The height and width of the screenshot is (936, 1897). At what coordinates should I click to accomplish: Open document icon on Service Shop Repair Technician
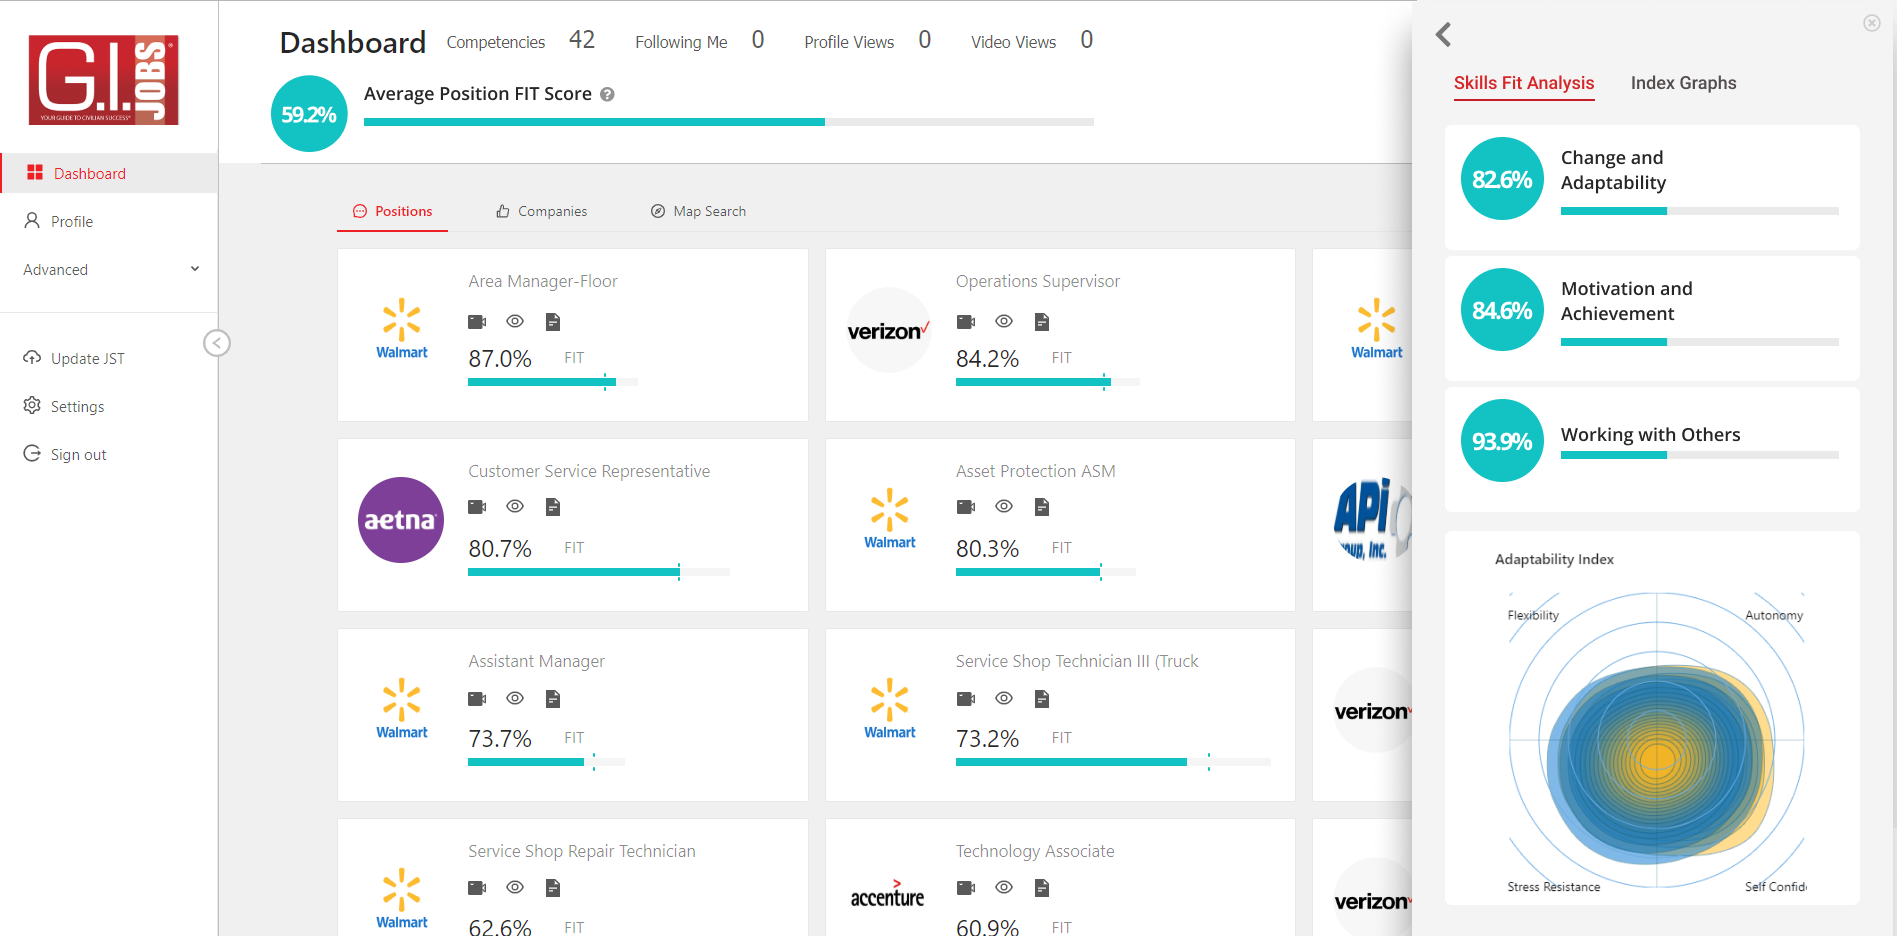tap(553, 888)
